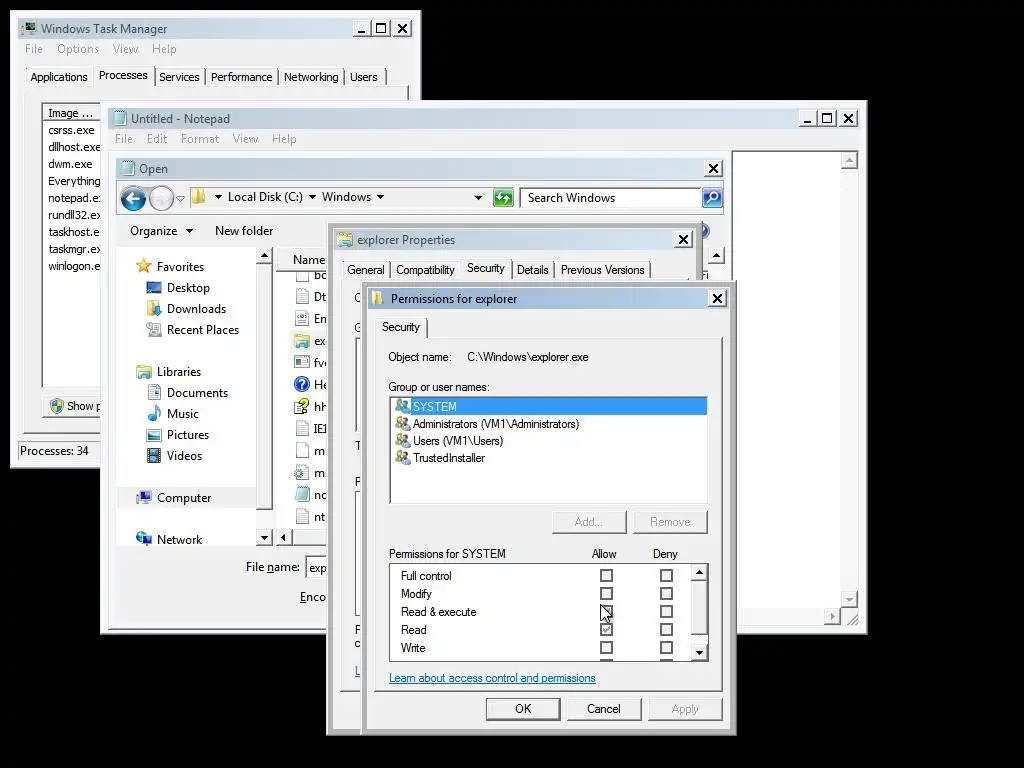Click New folder button

tap(244, 231)
